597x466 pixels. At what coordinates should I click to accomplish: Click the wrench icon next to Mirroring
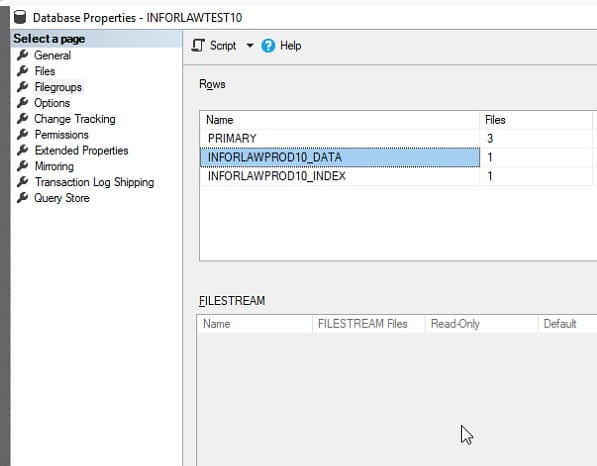tap(22, 166)
